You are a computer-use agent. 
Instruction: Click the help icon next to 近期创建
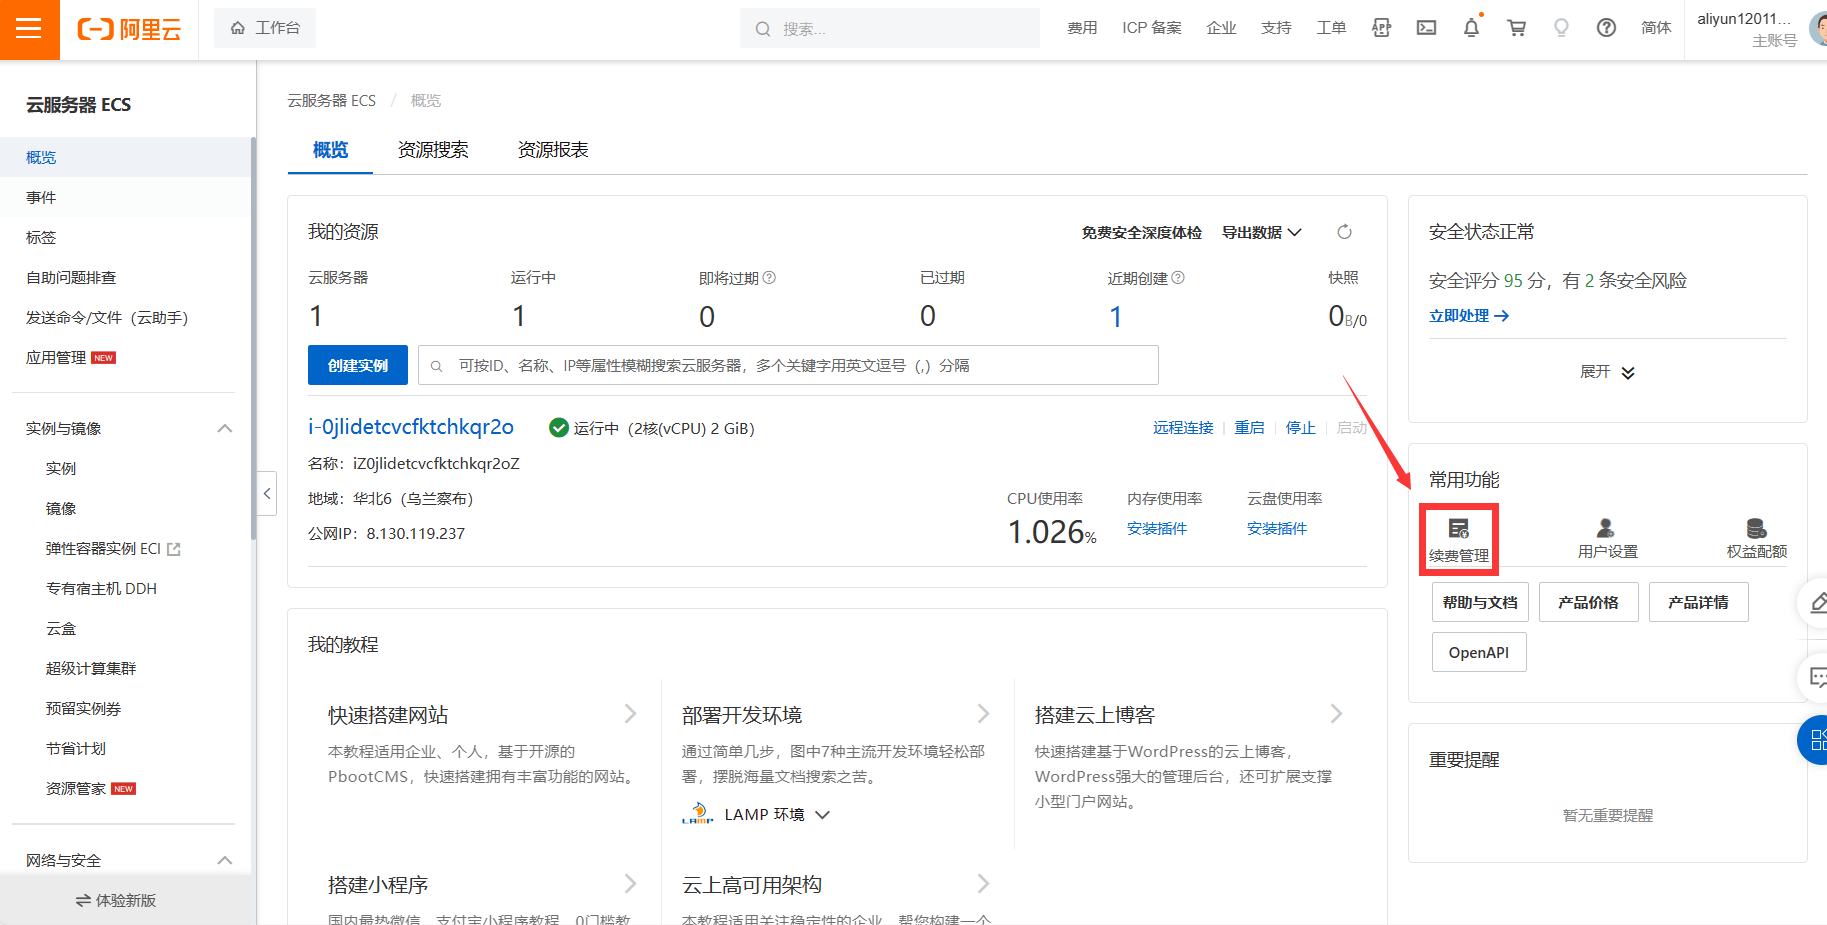click(1178, 278)
